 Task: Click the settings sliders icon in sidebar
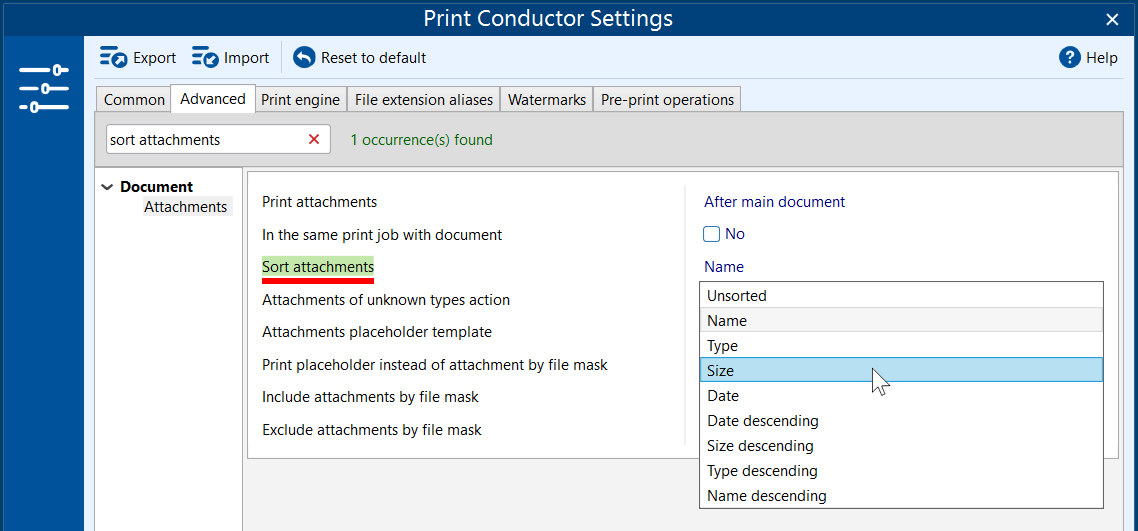tap(43, 88)
